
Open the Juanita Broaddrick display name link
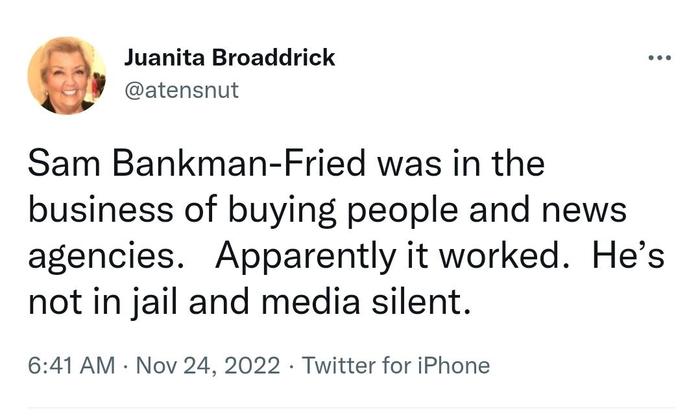229,58
